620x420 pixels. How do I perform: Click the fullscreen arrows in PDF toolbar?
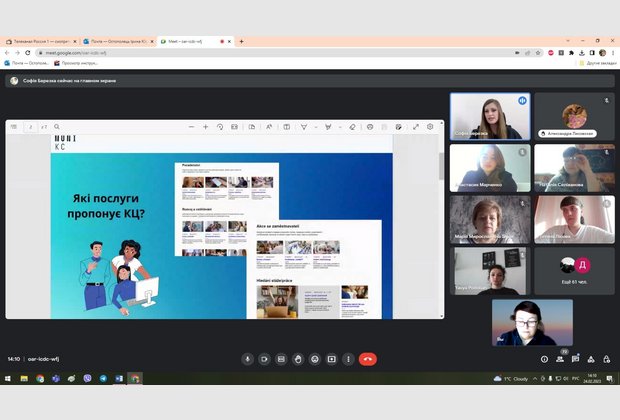[416, 127]
